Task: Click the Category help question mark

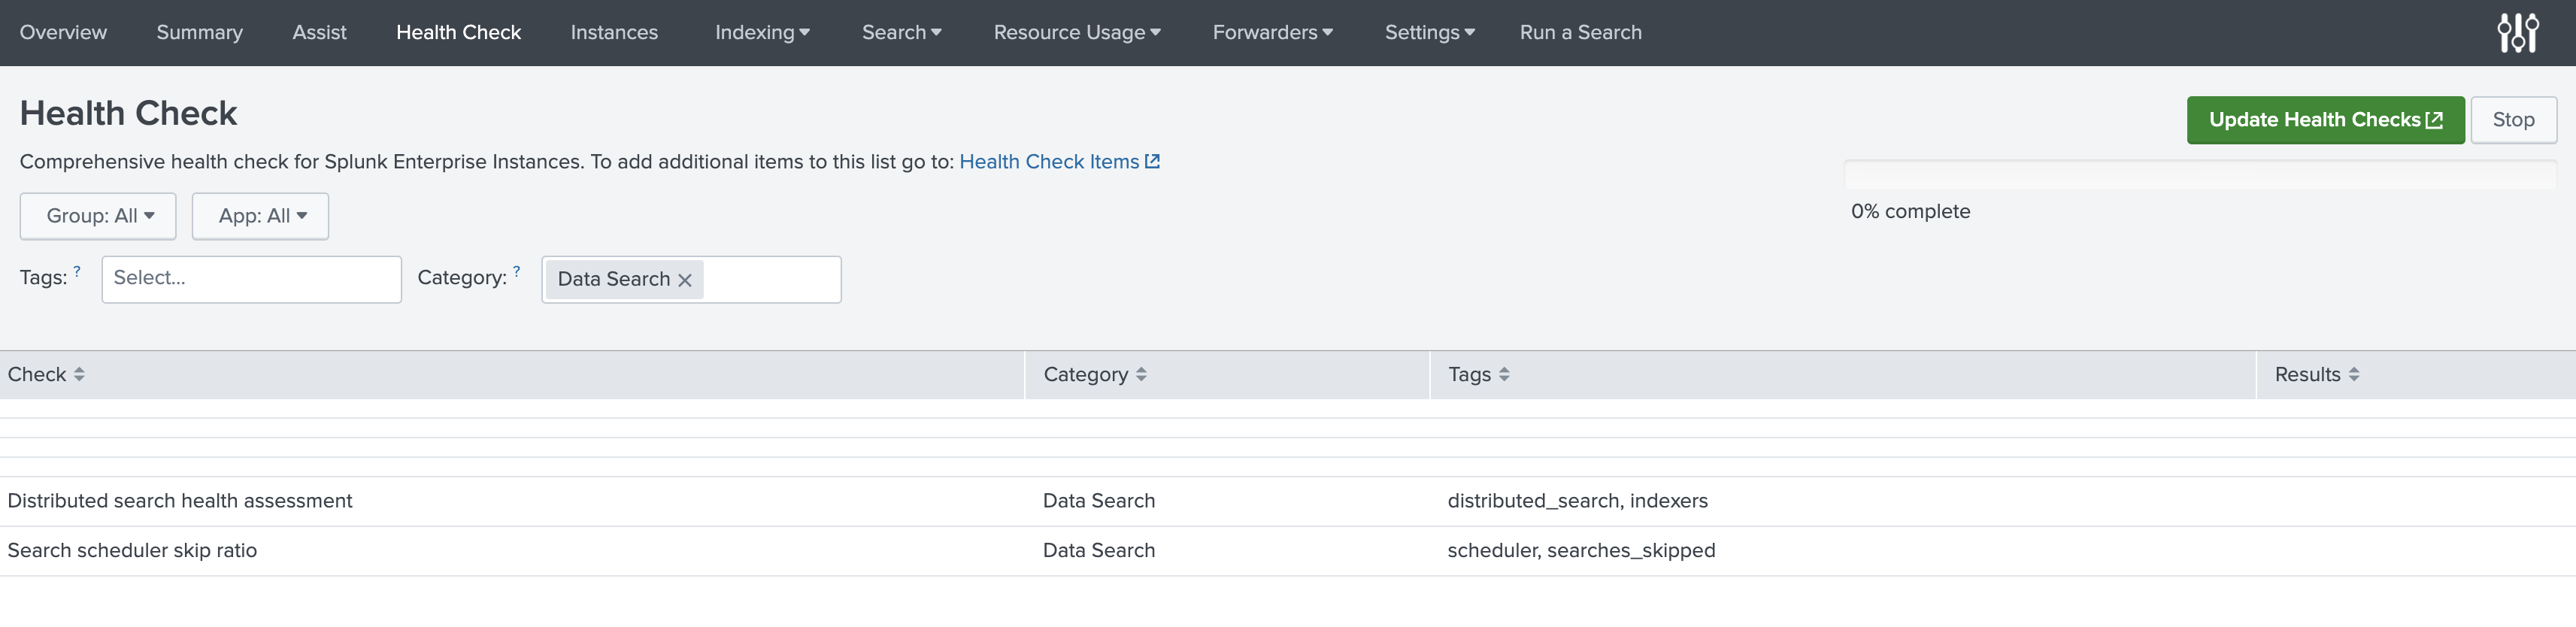Action: click(x=517, y=271)
